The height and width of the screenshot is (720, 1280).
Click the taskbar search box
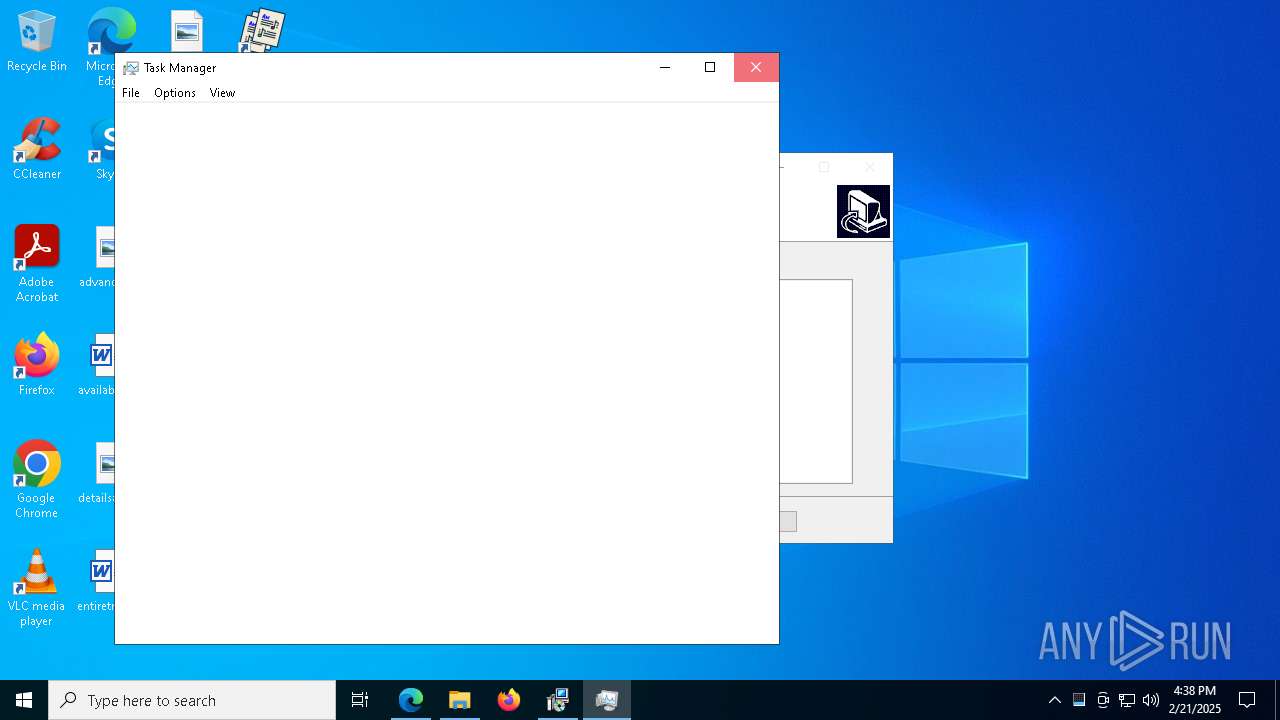point(192,700)
